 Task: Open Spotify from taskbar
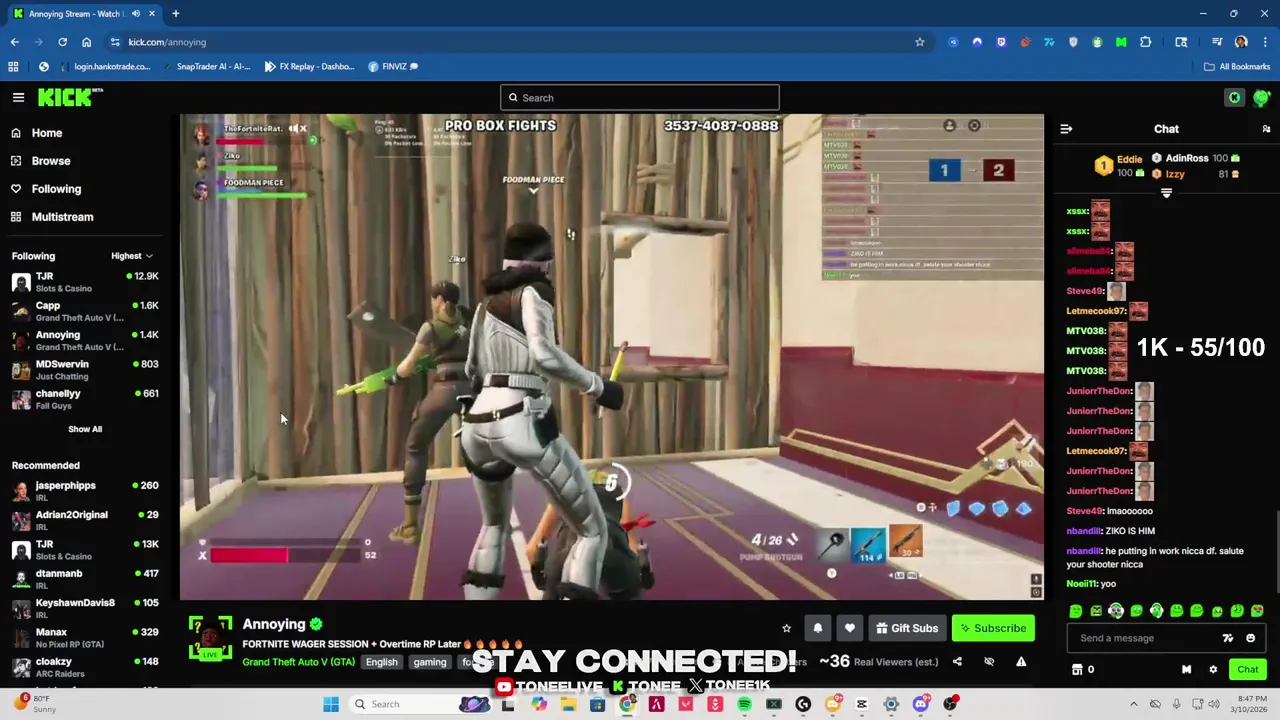(x=744, y=704)
